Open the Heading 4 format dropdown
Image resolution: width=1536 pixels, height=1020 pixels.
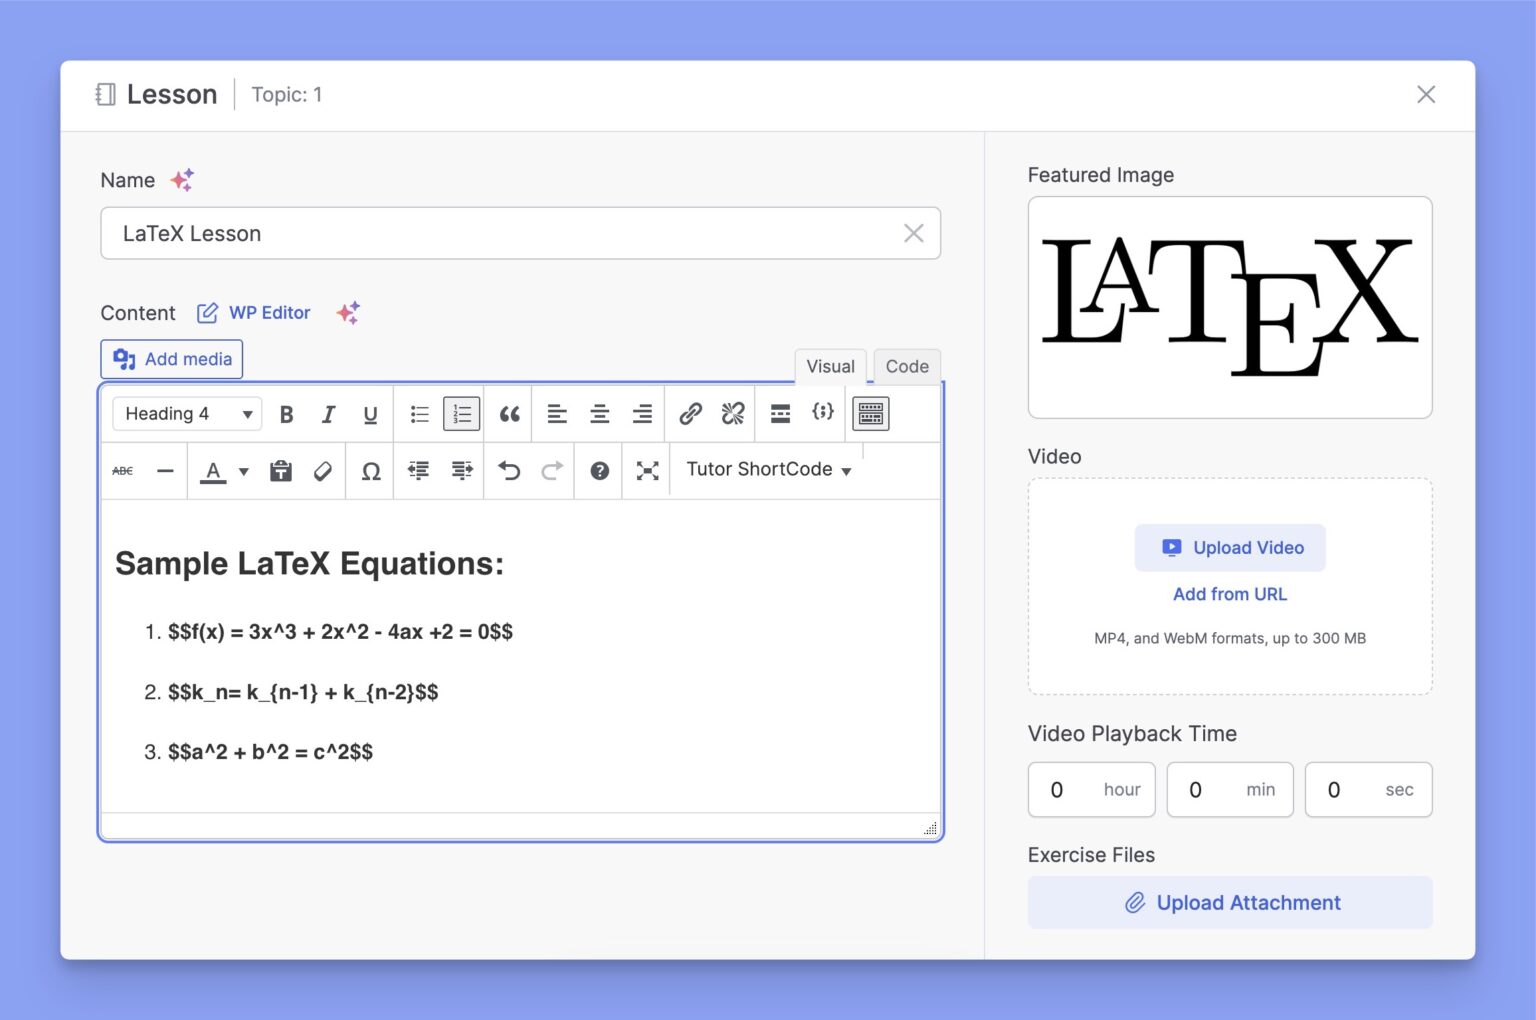tap(186, 413)
